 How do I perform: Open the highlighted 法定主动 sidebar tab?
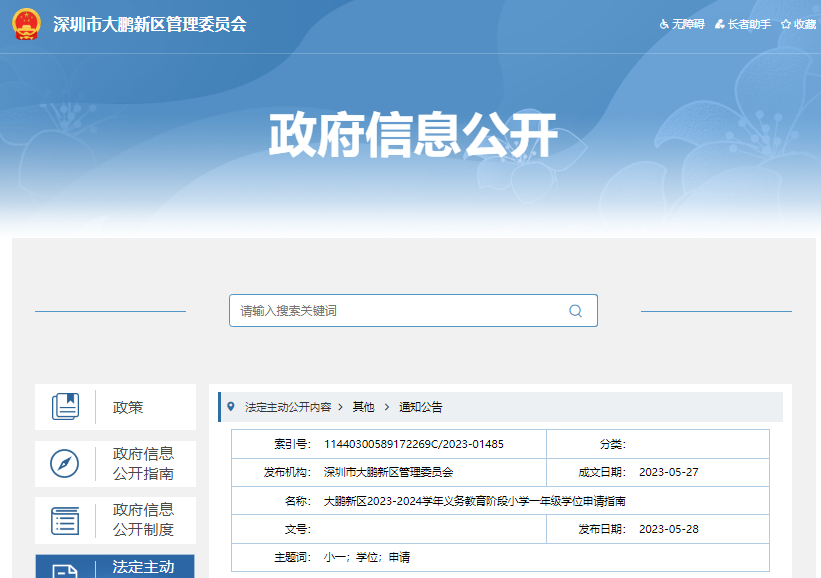click(x=143, y=567)
